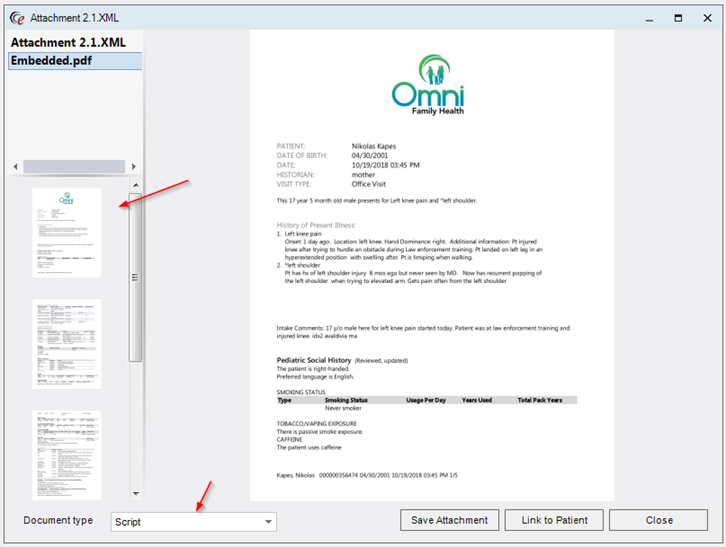
Task: Maximize the attachment viewer window
Action: coord(677,17)
